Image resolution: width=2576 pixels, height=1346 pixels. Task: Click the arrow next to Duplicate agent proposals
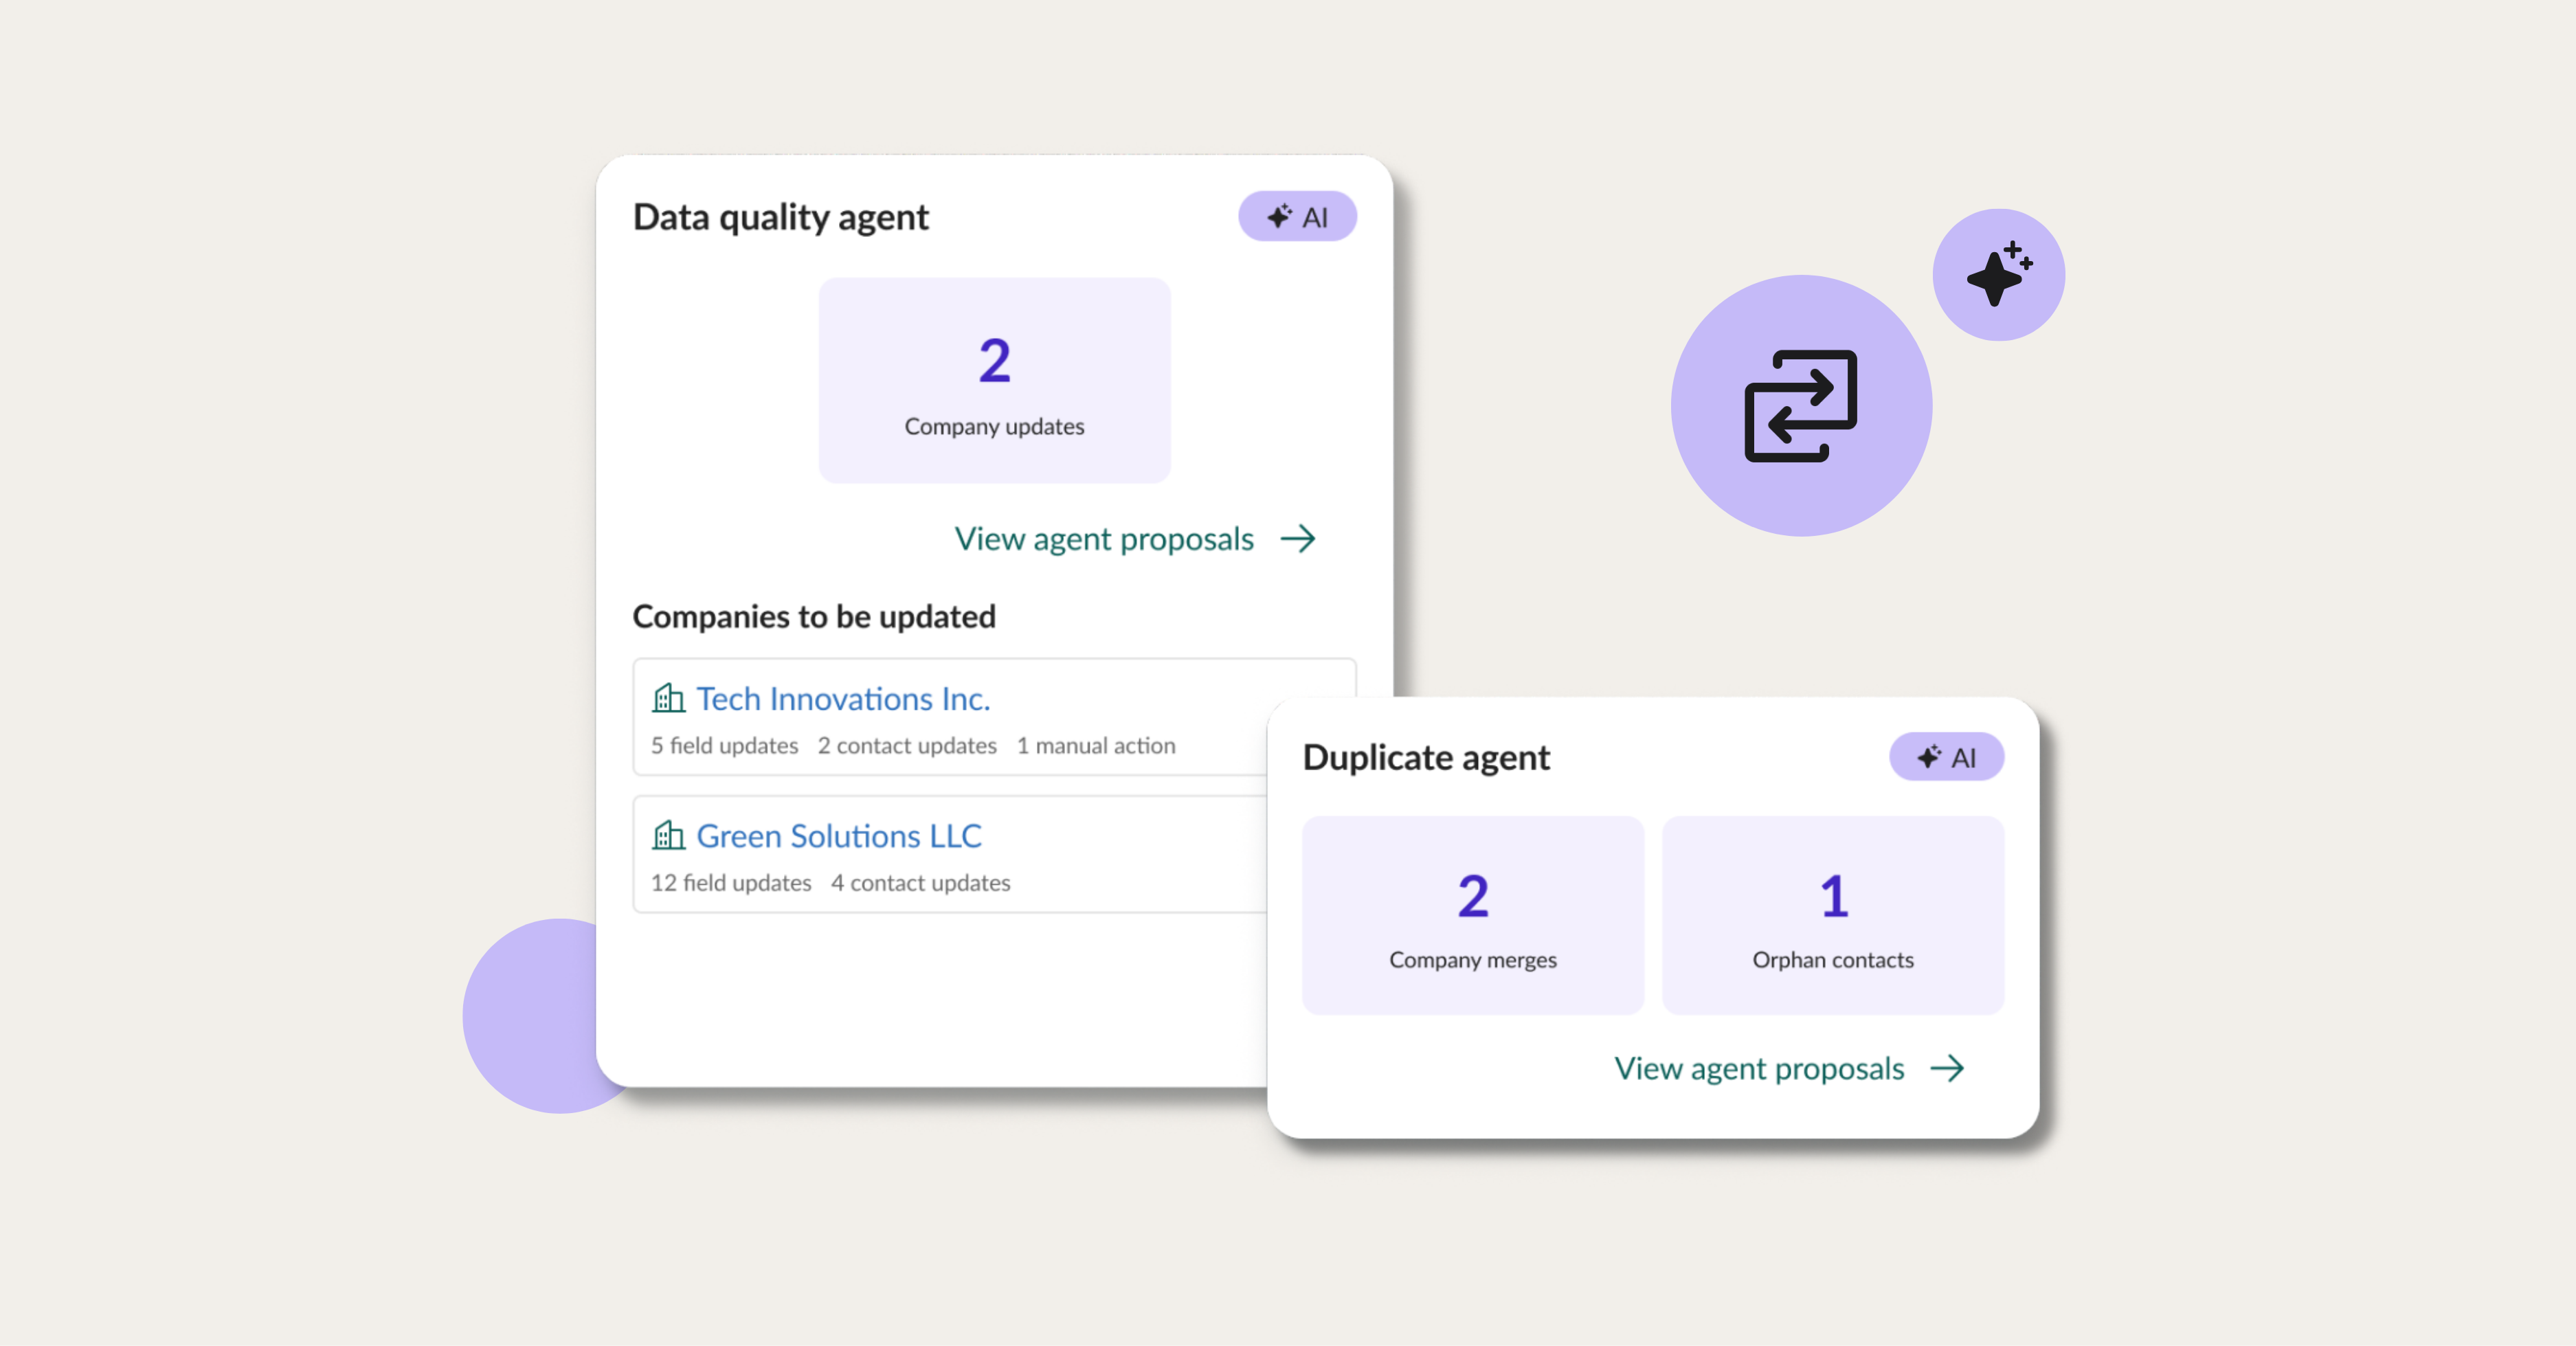click(1947, 1068)
